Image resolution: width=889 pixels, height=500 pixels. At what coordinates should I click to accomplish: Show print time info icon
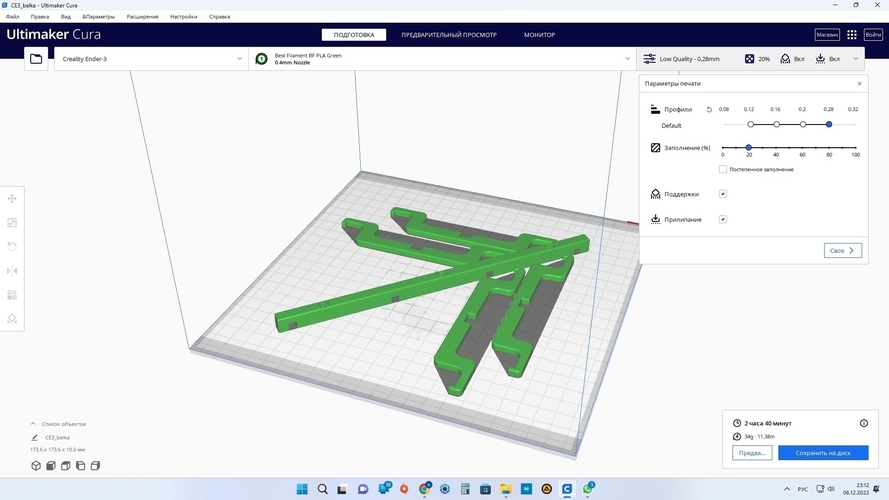click(863, 423)
